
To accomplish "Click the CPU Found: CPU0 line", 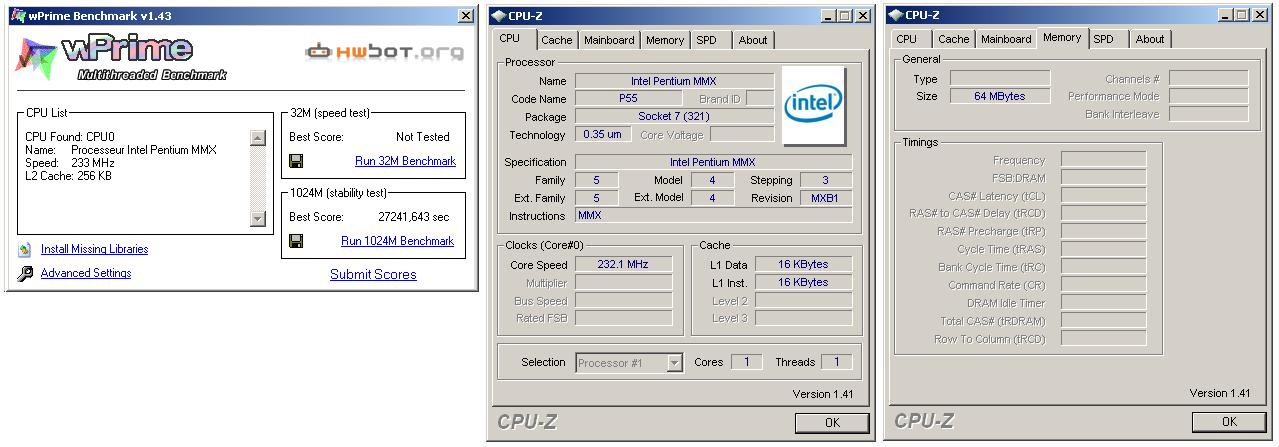I will [x=70, y=137].
